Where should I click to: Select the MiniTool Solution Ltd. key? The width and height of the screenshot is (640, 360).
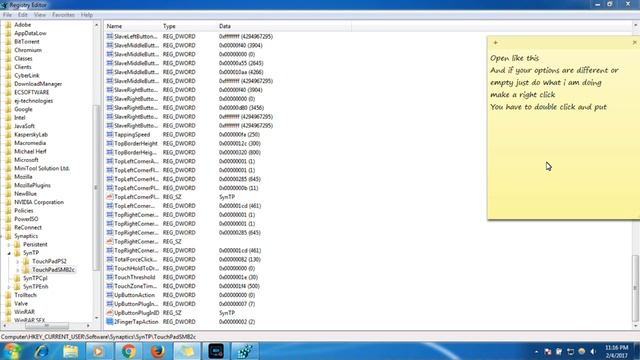pyautogui.click(x=42, y=168)
